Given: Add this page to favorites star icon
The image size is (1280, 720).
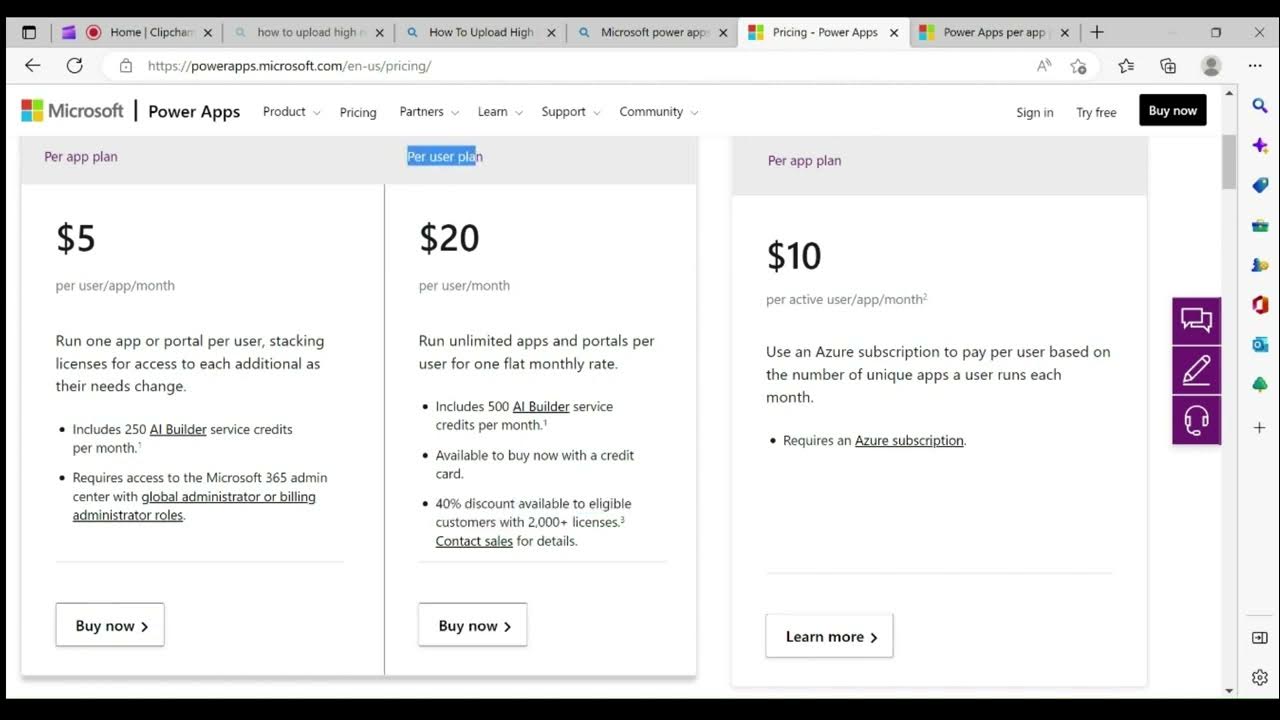Looking at the screenshot, I should tap(1078, 66).
